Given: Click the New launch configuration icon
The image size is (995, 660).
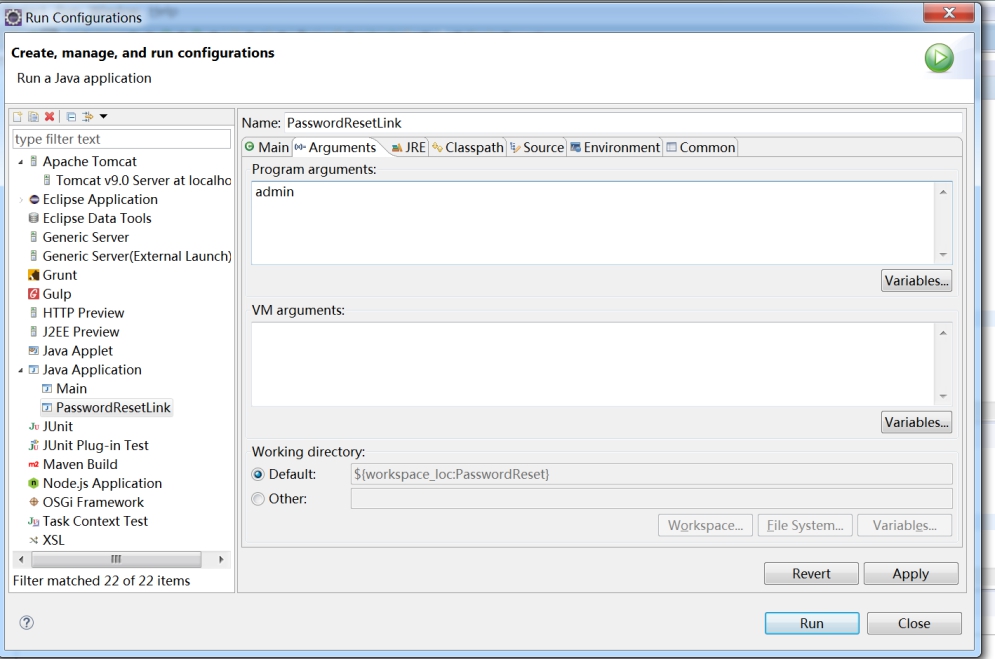Looking at the screenshot, I should pyautogui.click(x=18, y=117).
